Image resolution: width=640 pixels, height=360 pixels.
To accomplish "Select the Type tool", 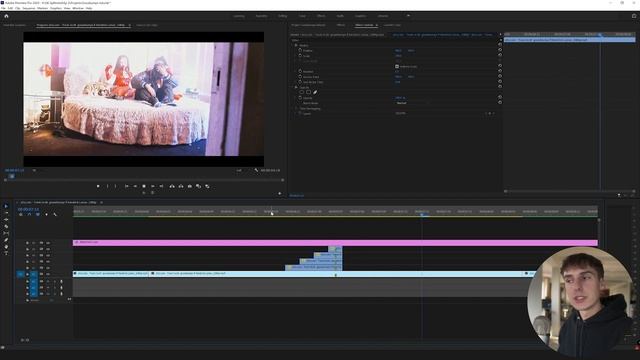I will pyautogui.click(x=6, y=253).
